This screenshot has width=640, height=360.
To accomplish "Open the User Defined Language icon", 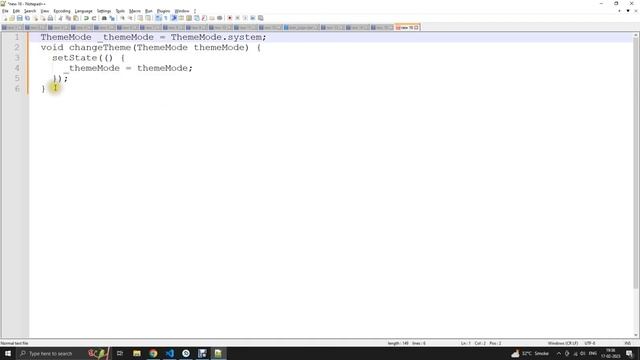I will [x=181, y=18].
